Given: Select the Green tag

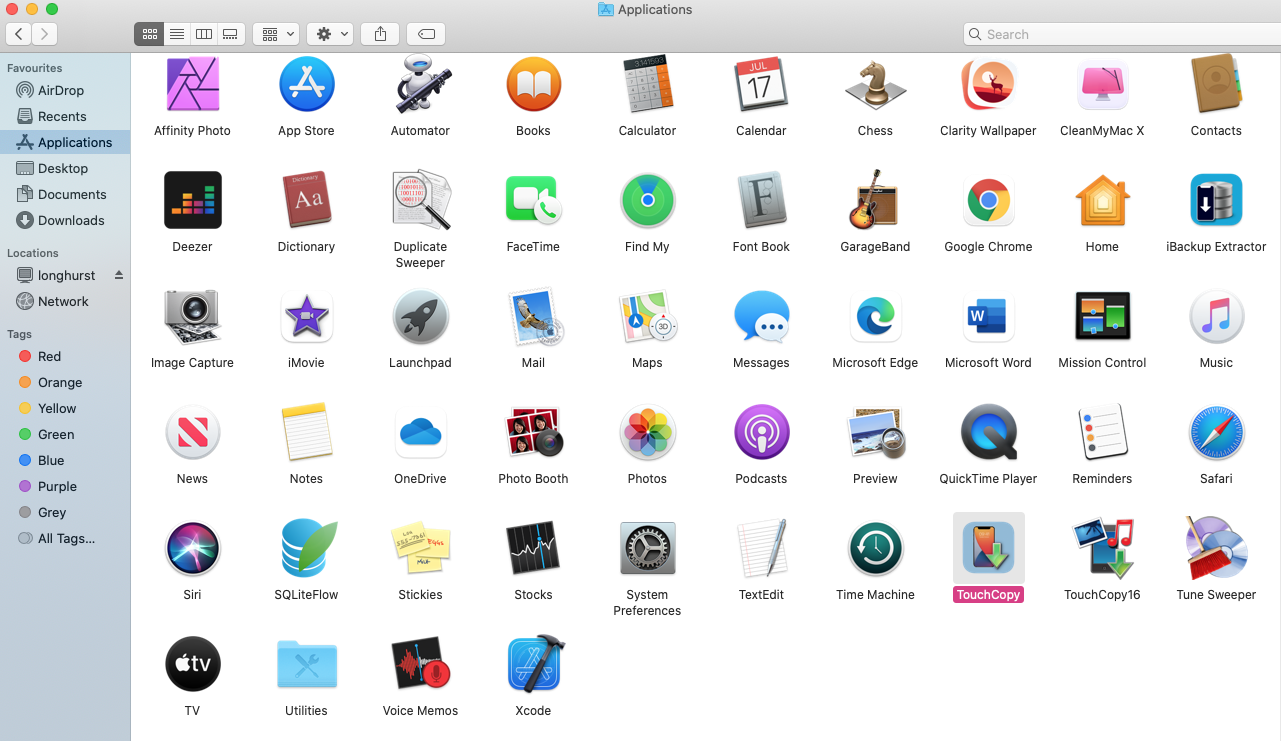Looking at the screenshot, I should (x=65, y=434).
